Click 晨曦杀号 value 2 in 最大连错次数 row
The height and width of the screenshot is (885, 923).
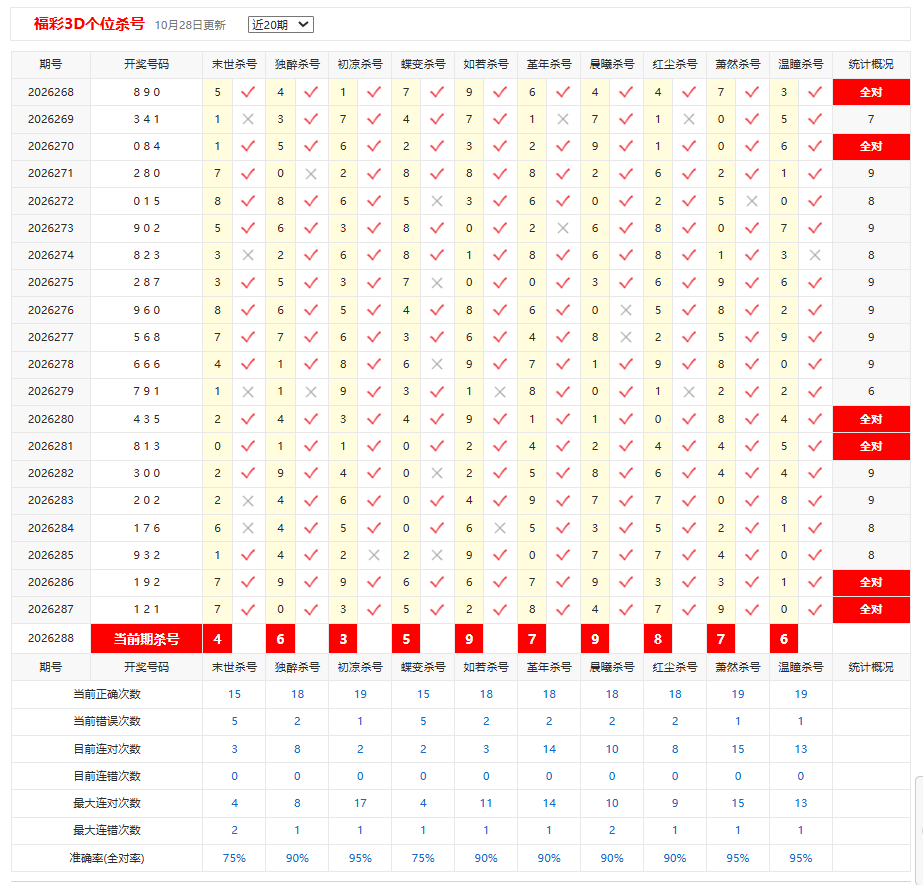tap(612, 830)
